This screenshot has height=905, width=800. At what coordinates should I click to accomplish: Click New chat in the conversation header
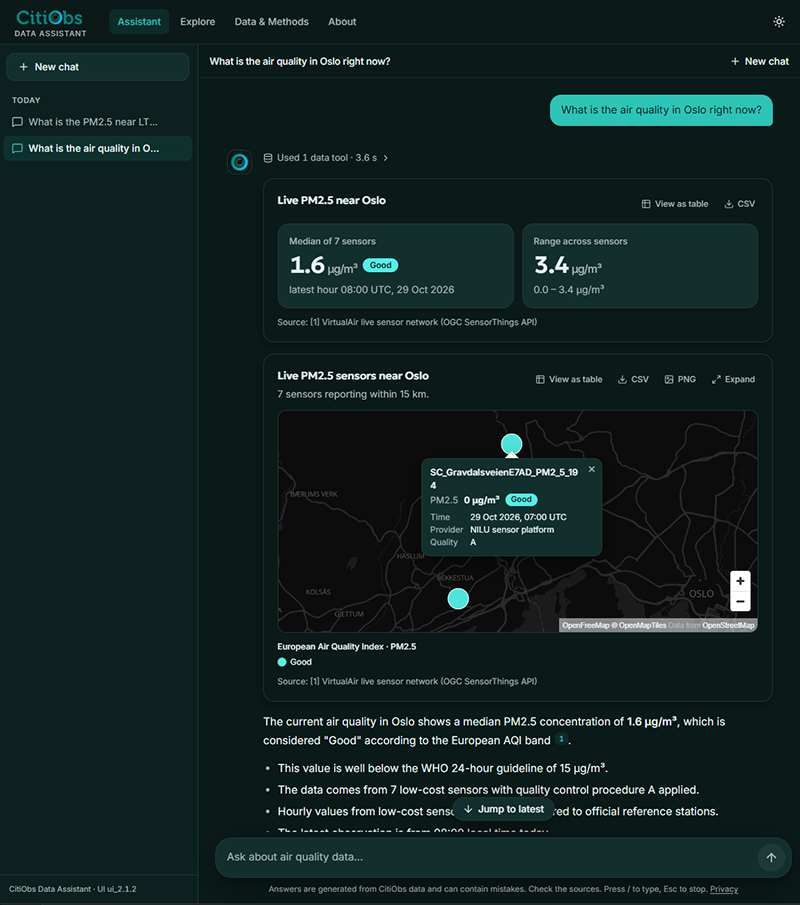(x=760, y=61)
